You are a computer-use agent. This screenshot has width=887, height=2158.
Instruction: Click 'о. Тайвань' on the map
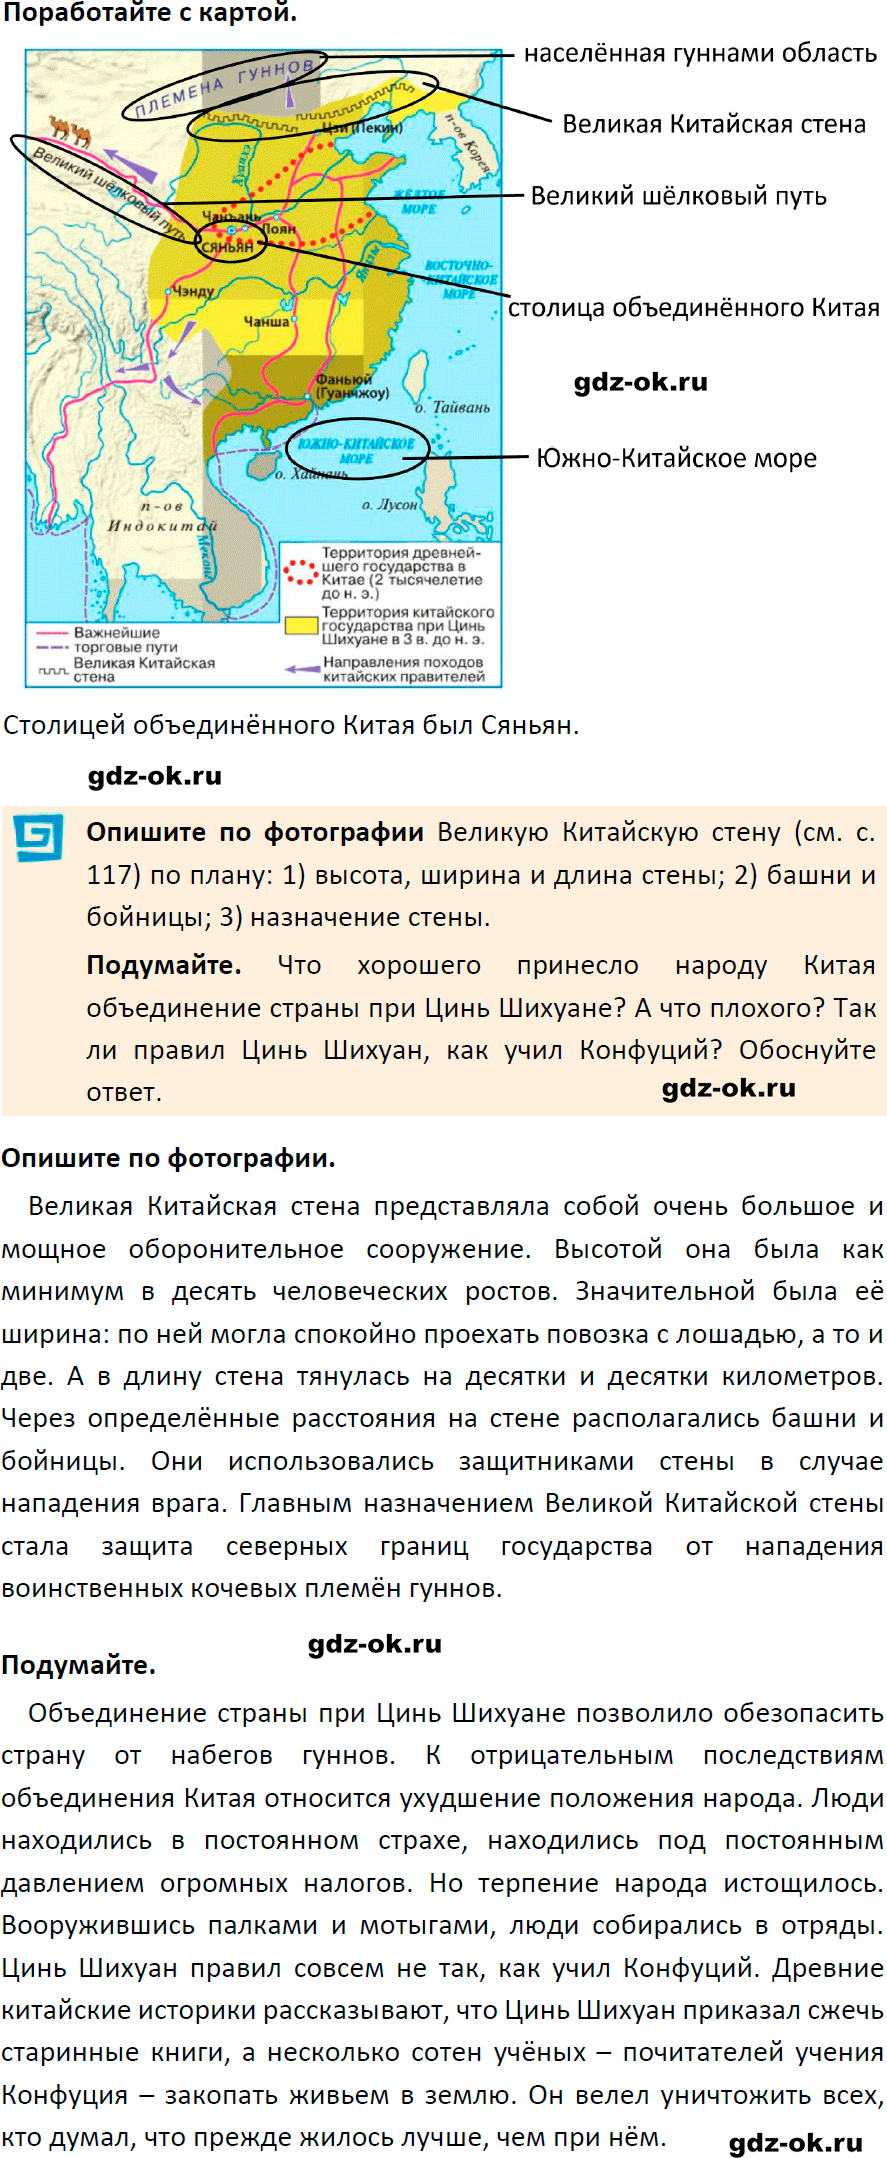coord(453,407)
